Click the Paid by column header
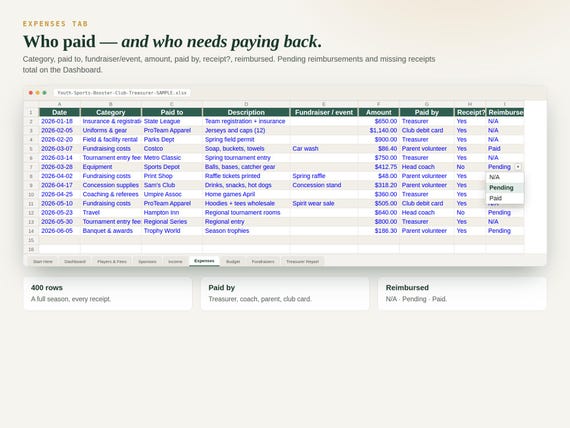570x428 pixels. [x=427, y=112]
